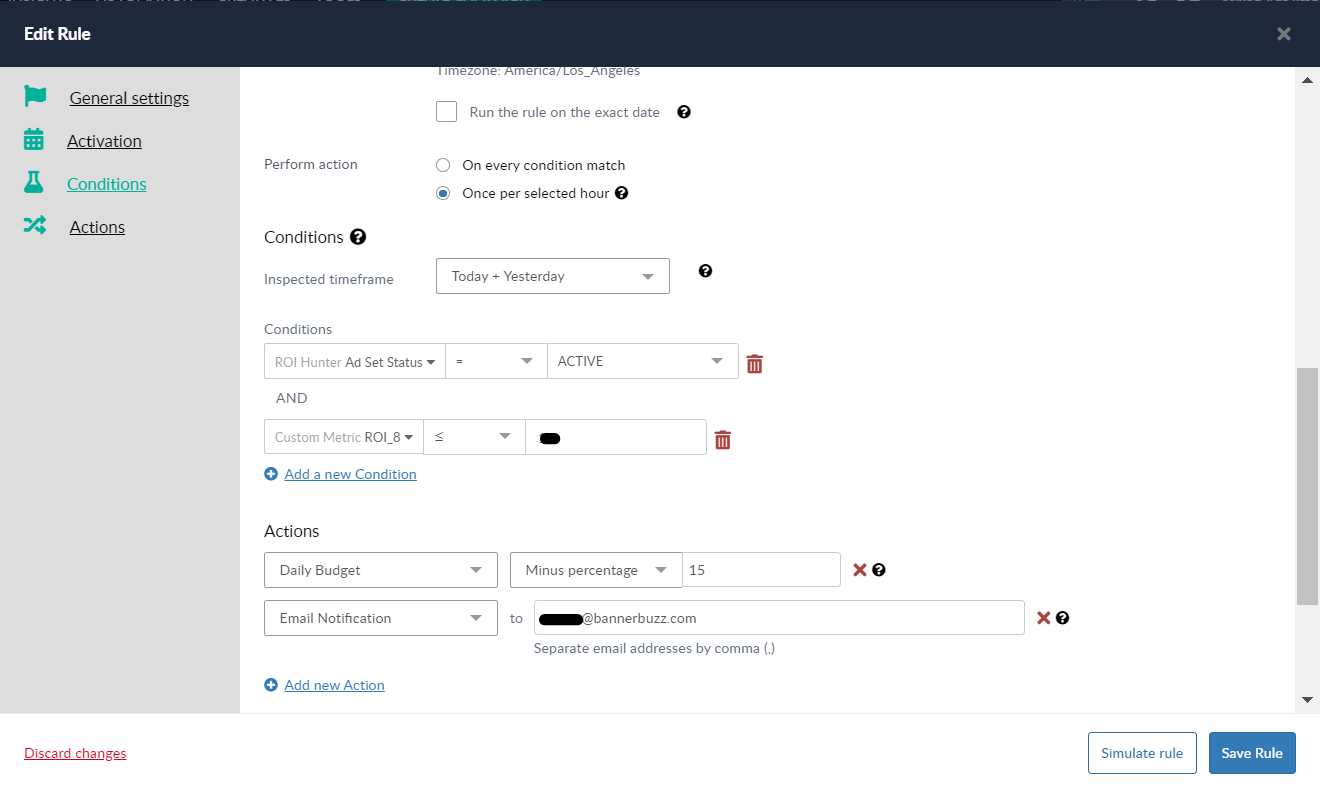
Task: Click the Activation calendar icon
Action: click(x=34, y=140)
